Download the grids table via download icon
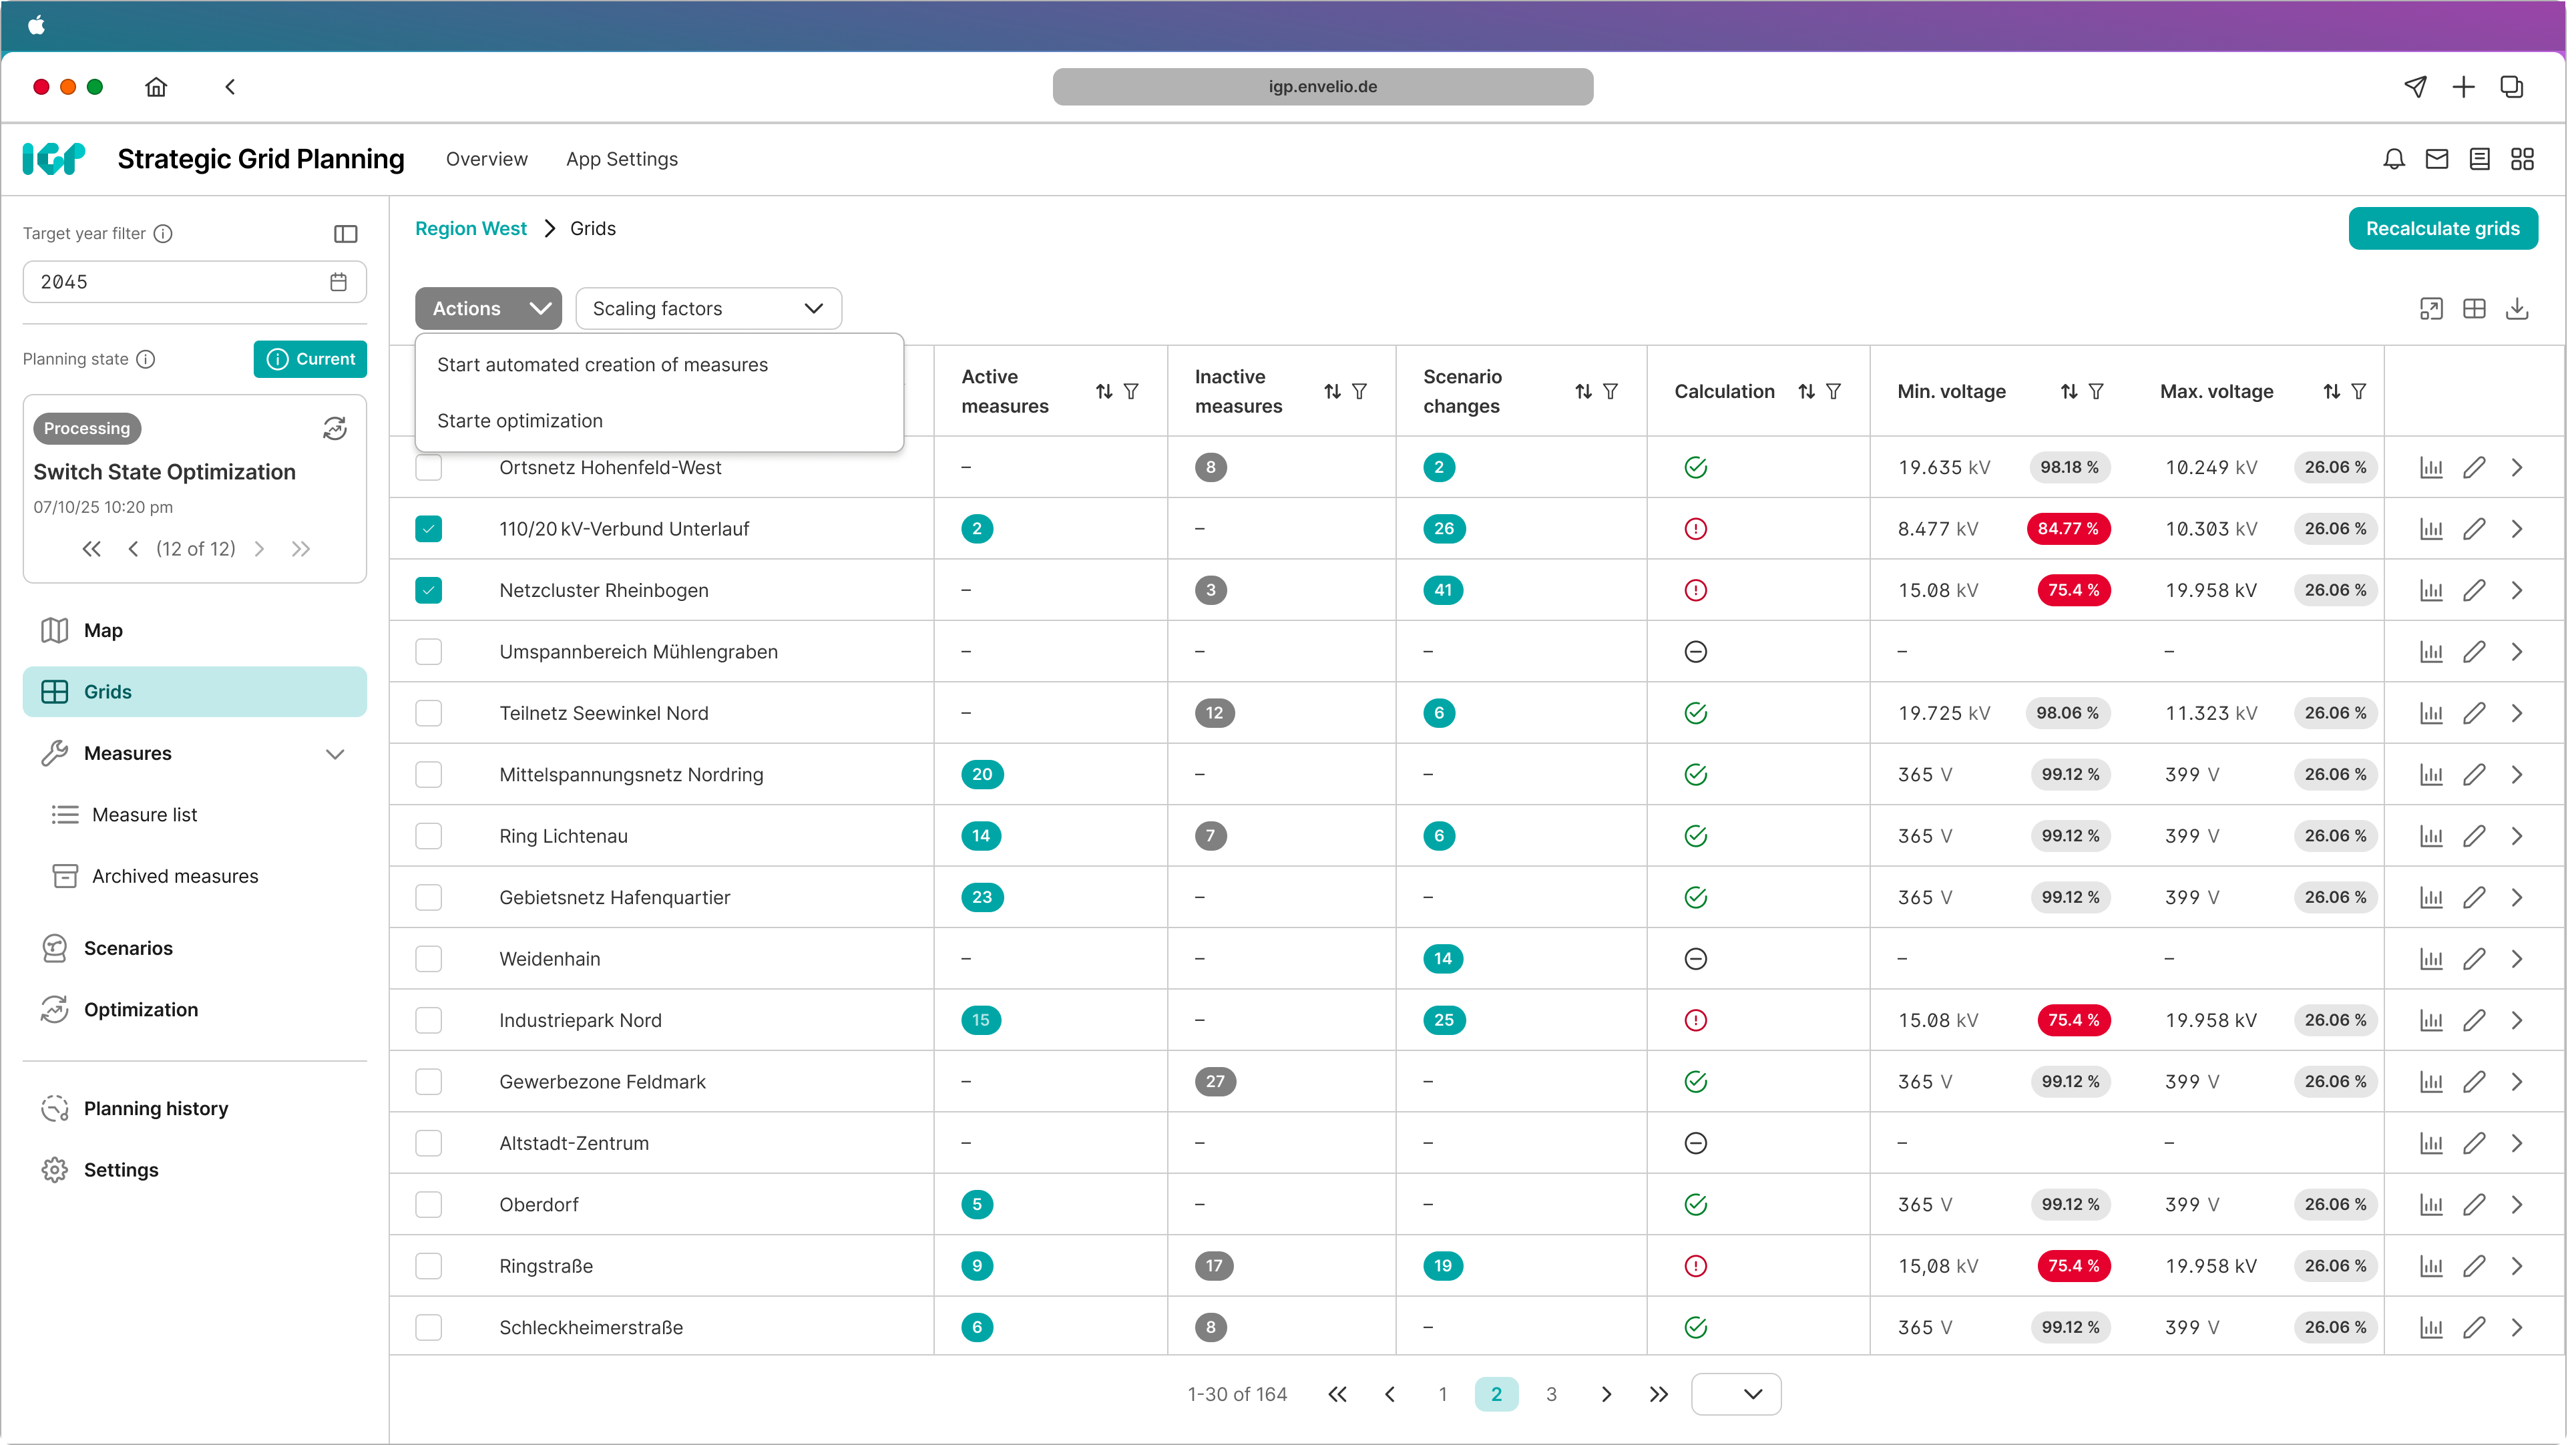The width and height of the screenshot is (2576, 1445). tap(2518, 309)
